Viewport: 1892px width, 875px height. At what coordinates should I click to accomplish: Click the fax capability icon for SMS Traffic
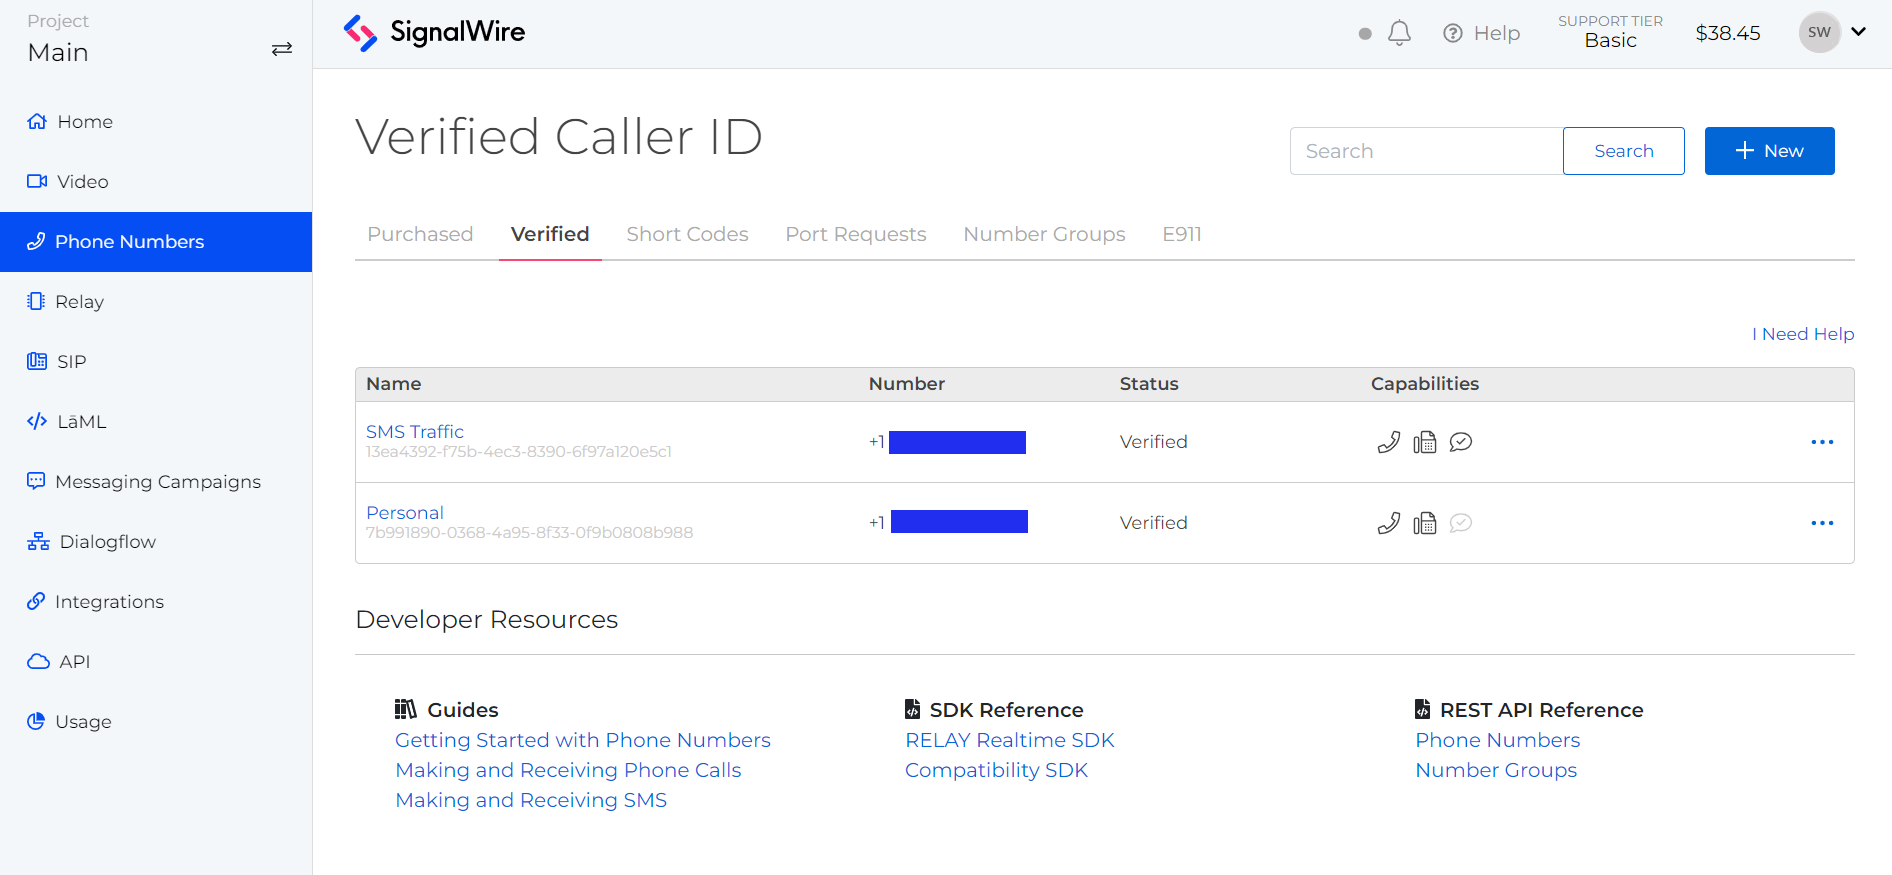tap(1424, 442)
